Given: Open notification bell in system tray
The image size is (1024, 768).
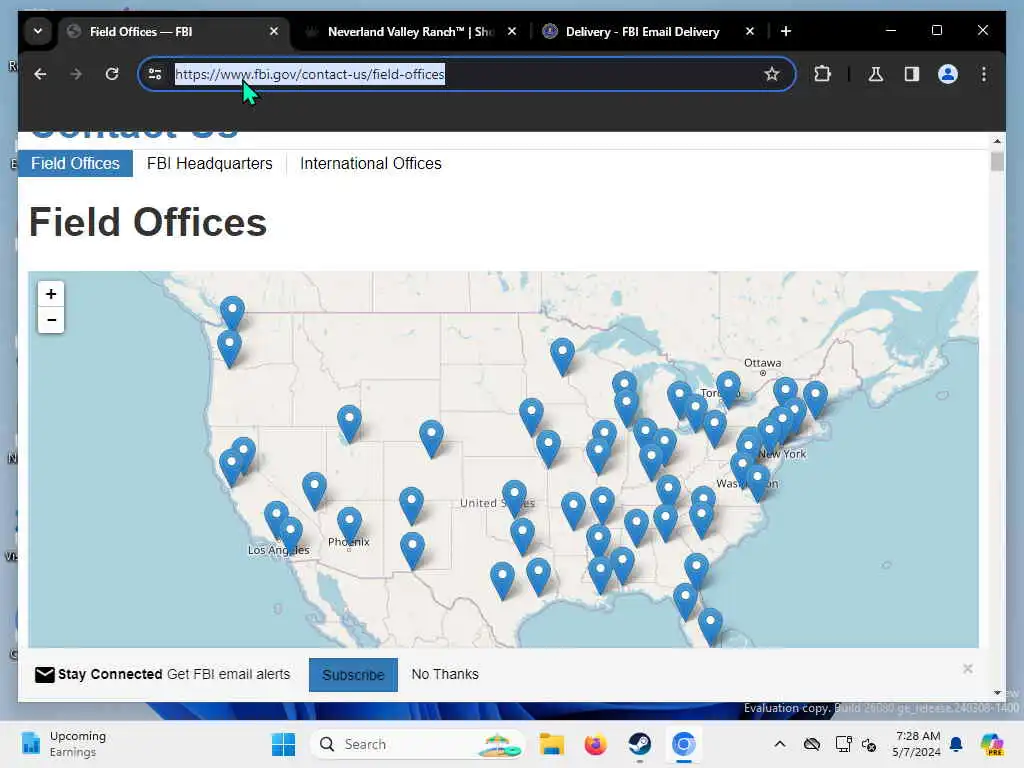Looking at the screenshot, I should click(956, 744).
